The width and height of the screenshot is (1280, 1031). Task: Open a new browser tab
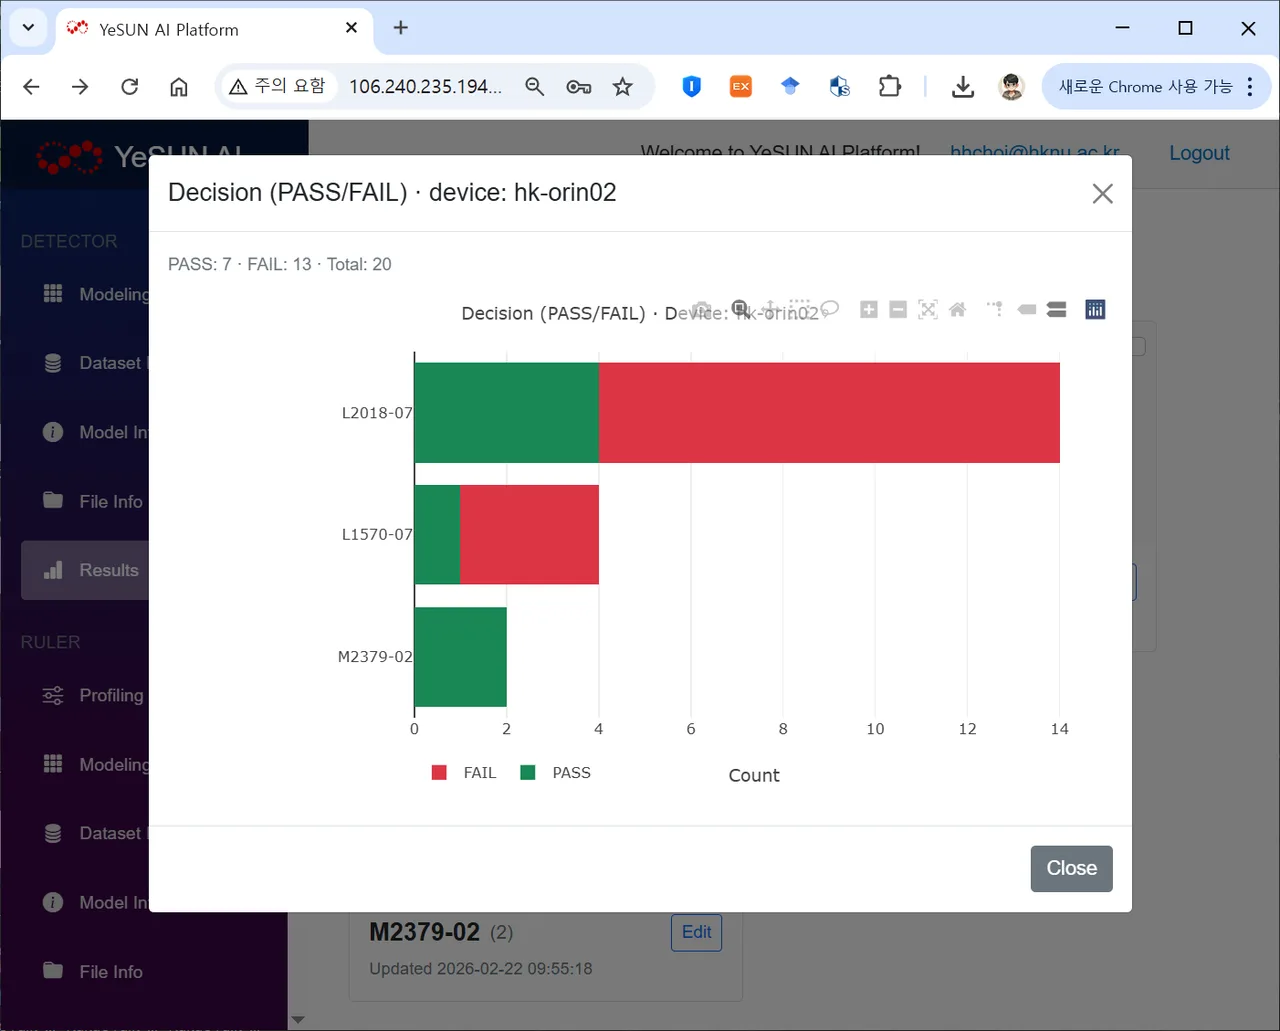(x=401, y=28)
